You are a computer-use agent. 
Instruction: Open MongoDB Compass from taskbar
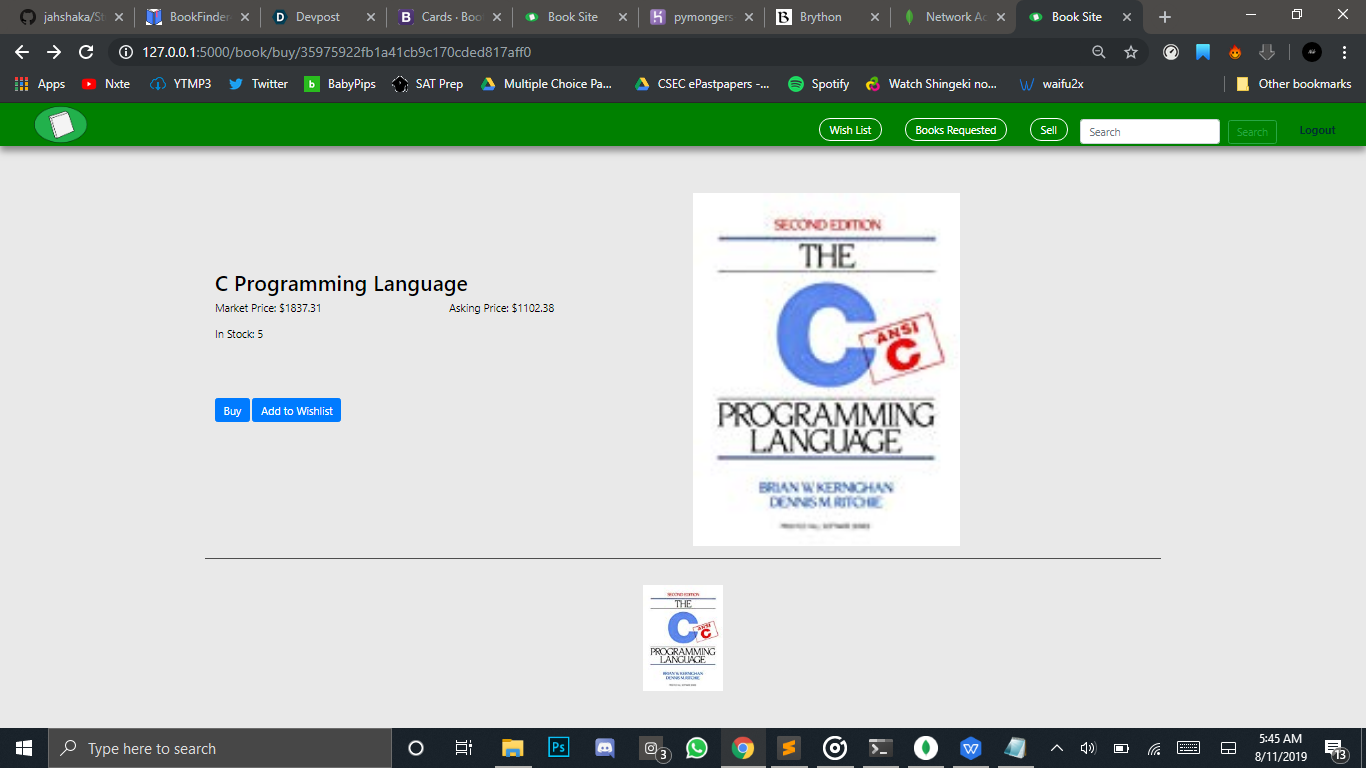click(x=926, y=748)
